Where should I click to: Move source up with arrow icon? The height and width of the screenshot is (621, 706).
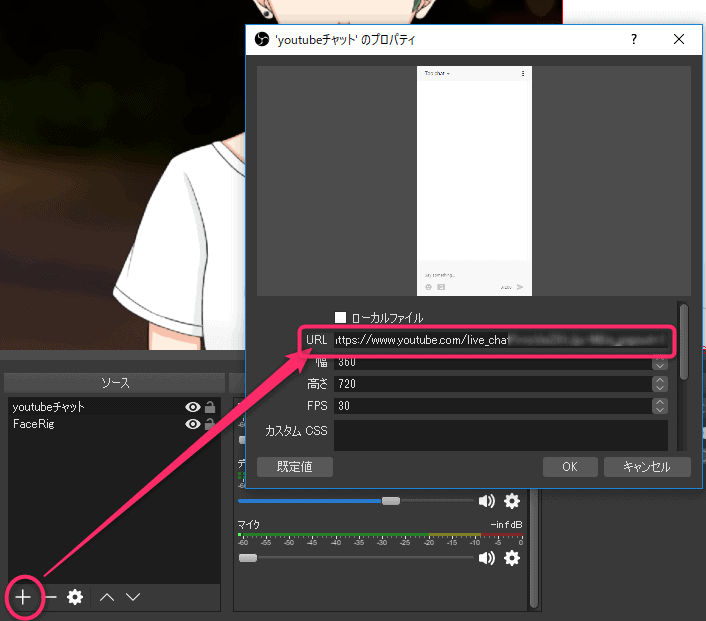107,597
